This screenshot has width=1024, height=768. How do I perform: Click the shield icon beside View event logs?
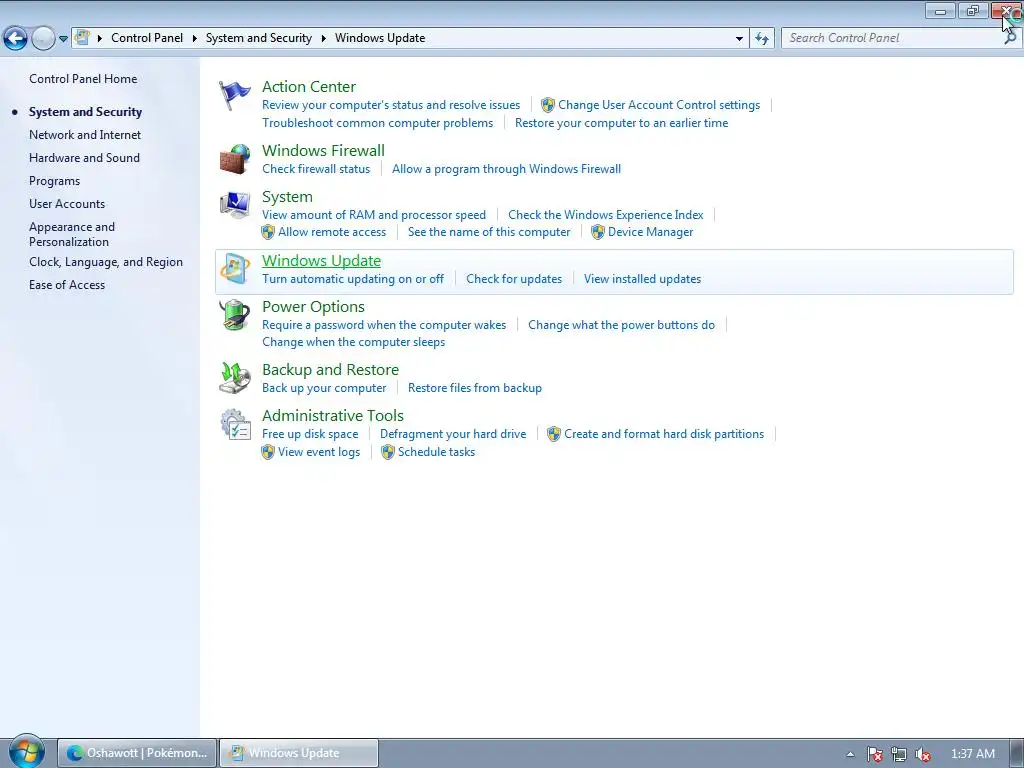[268, 452]
